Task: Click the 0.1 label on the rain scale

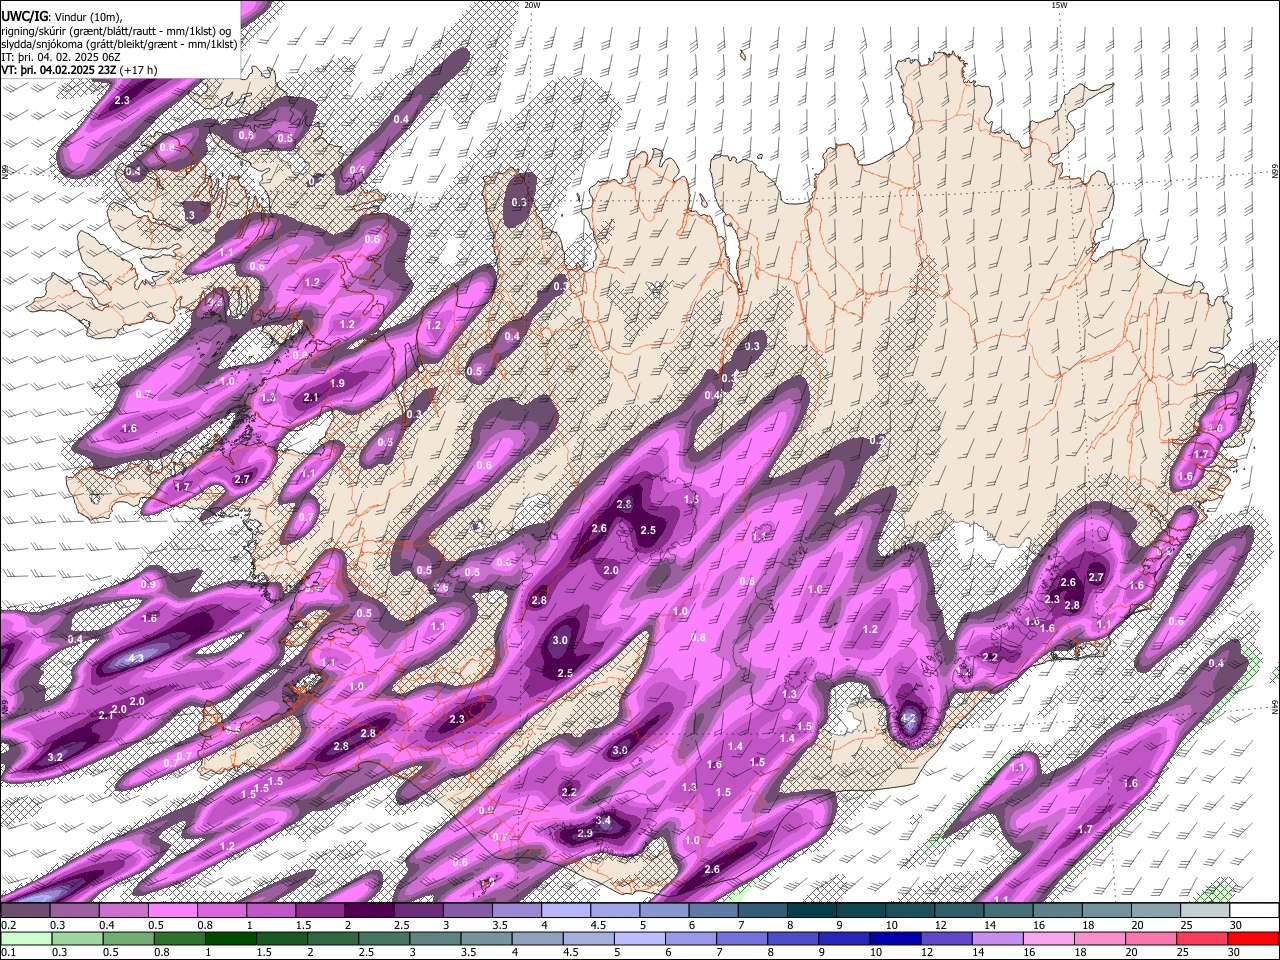Action: pos(8,952)
